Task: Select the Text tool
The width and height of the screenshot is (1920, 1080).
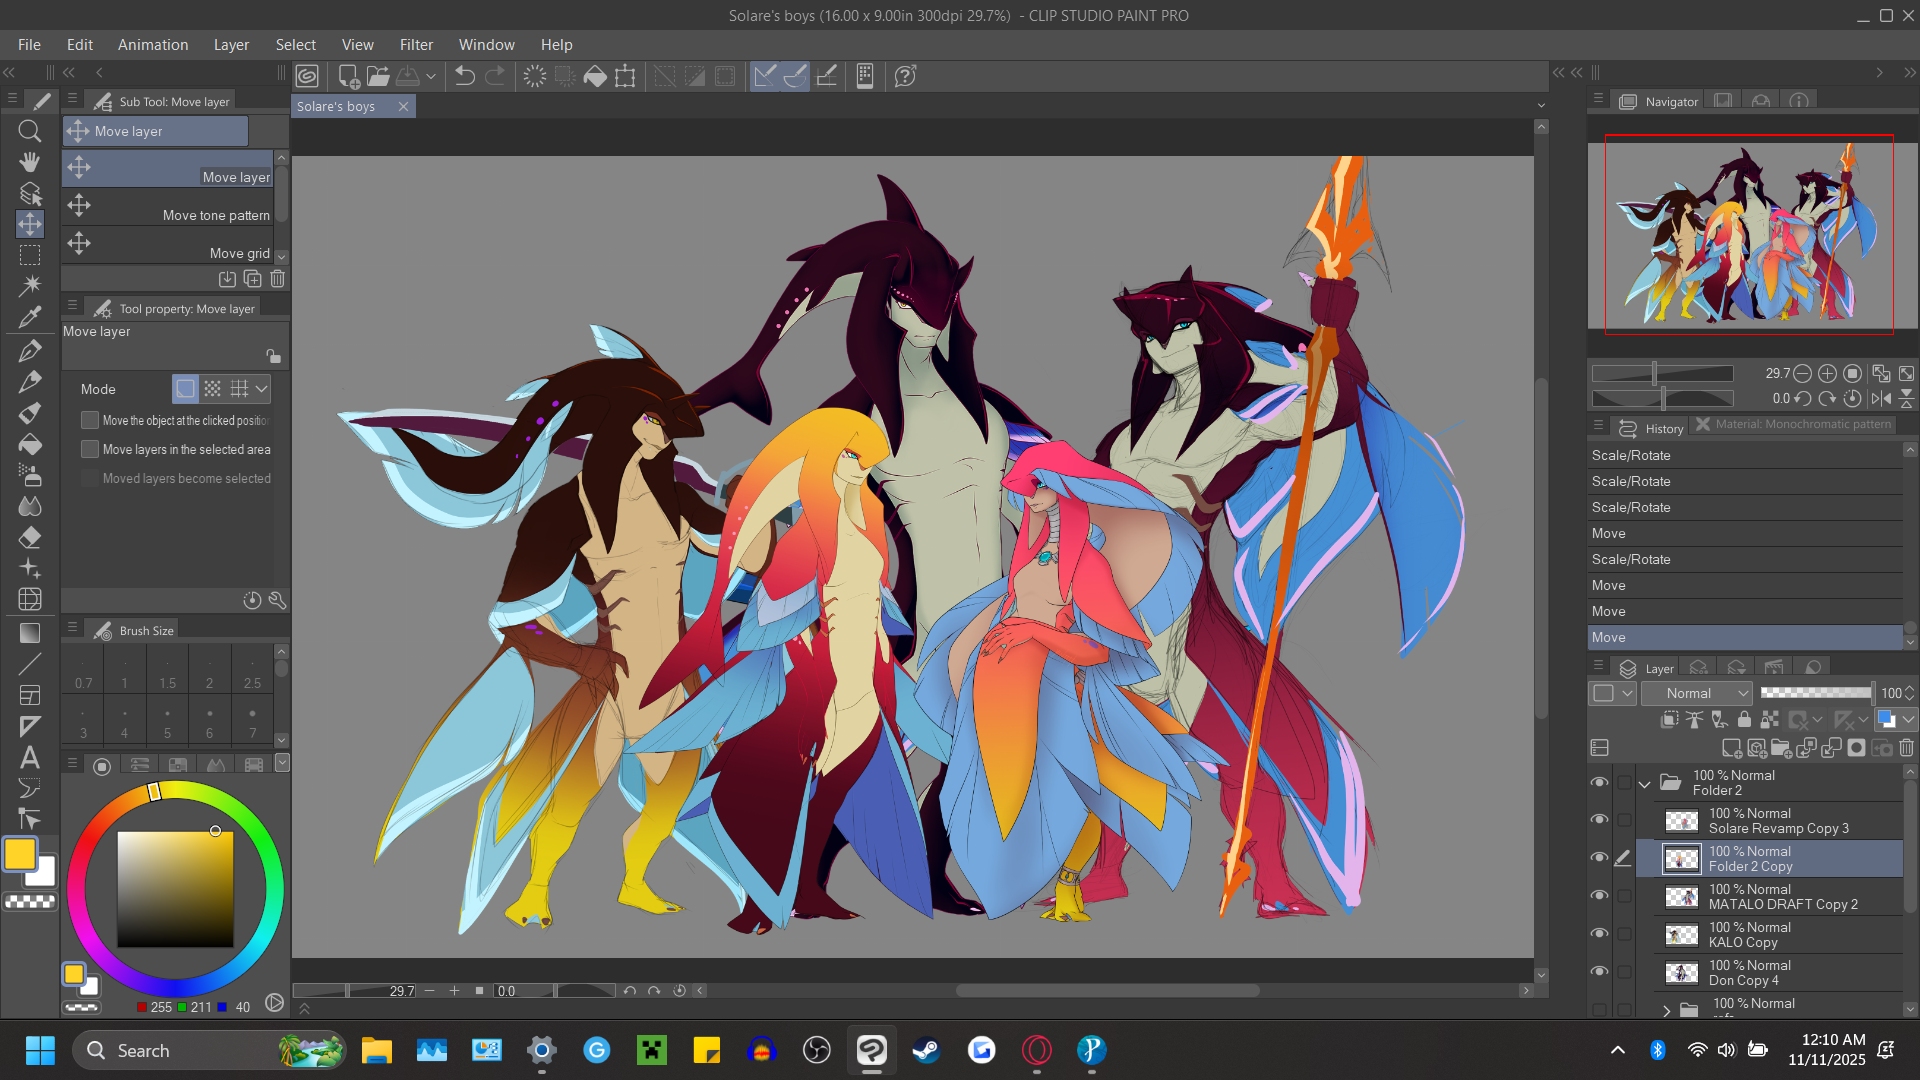Action: pyautogui.click(x=30, y=757)
